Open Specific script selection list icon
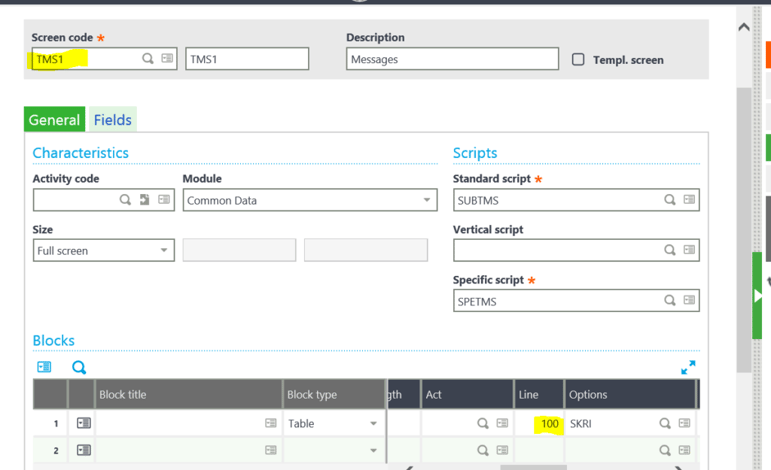Image resolution: width=771 pixels, height=470 pixels. click(x=689, y=300)
